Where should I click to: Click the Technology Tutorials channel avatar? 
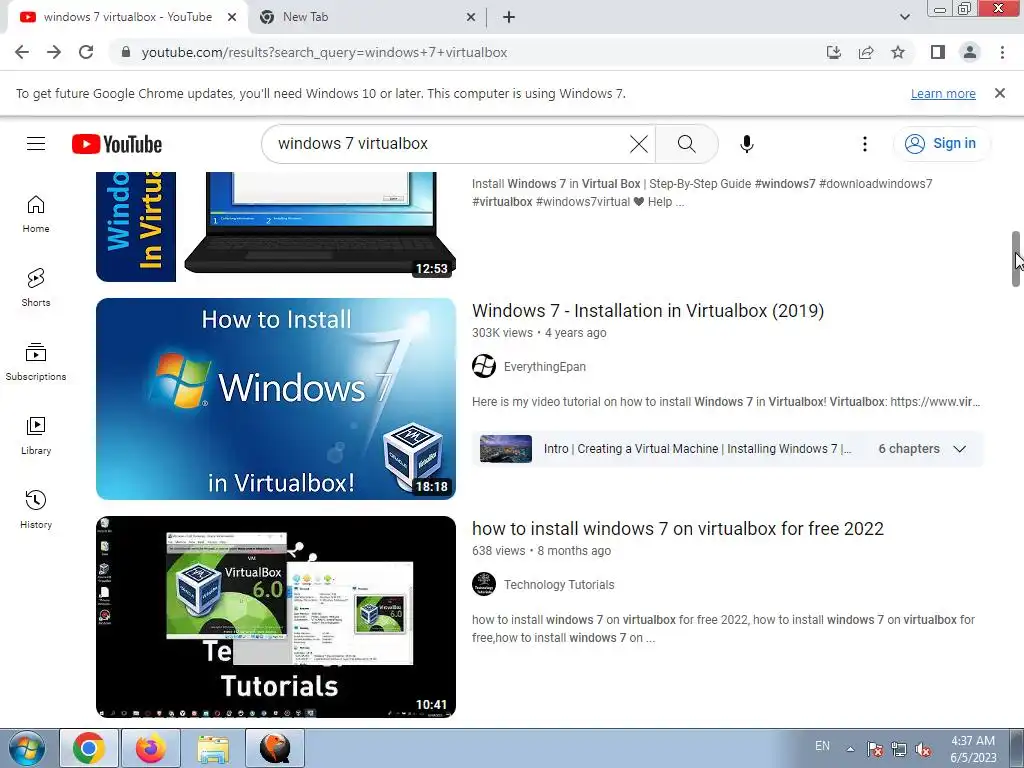point(484,584)
